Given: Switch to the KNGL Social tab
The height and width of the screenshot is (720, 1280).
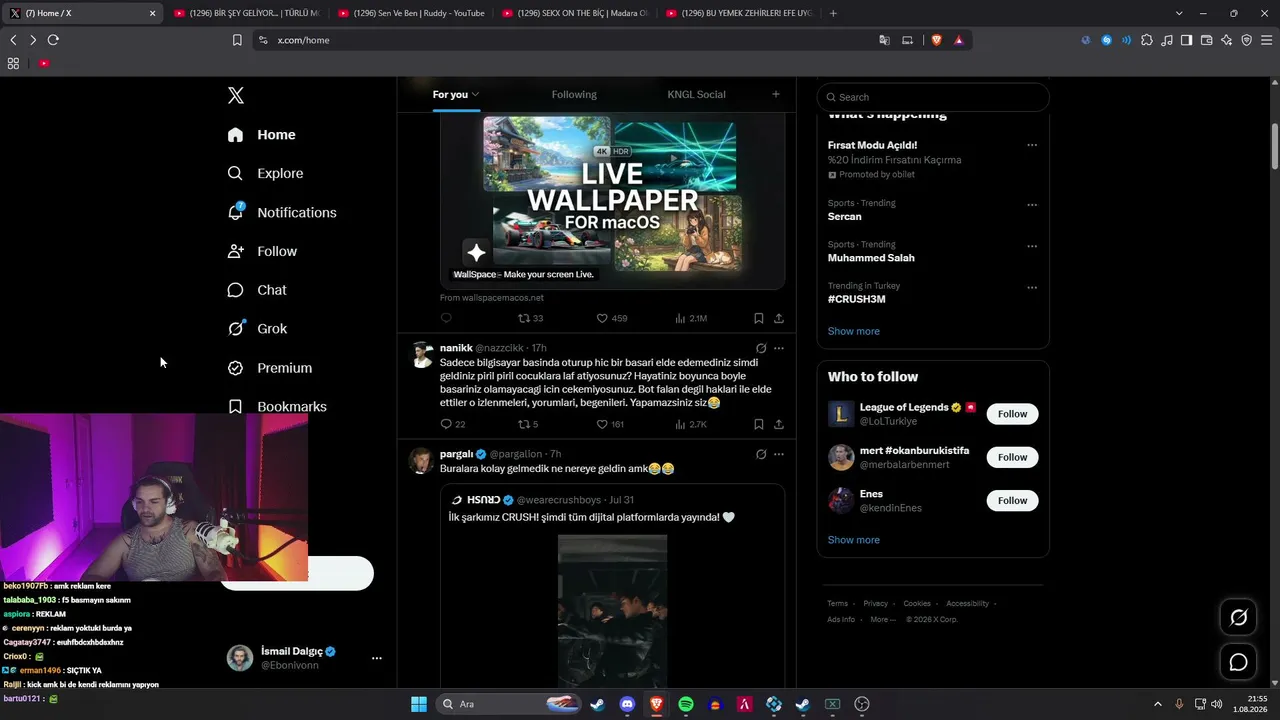Looking at the screenshot, I should tap(696, 94).
